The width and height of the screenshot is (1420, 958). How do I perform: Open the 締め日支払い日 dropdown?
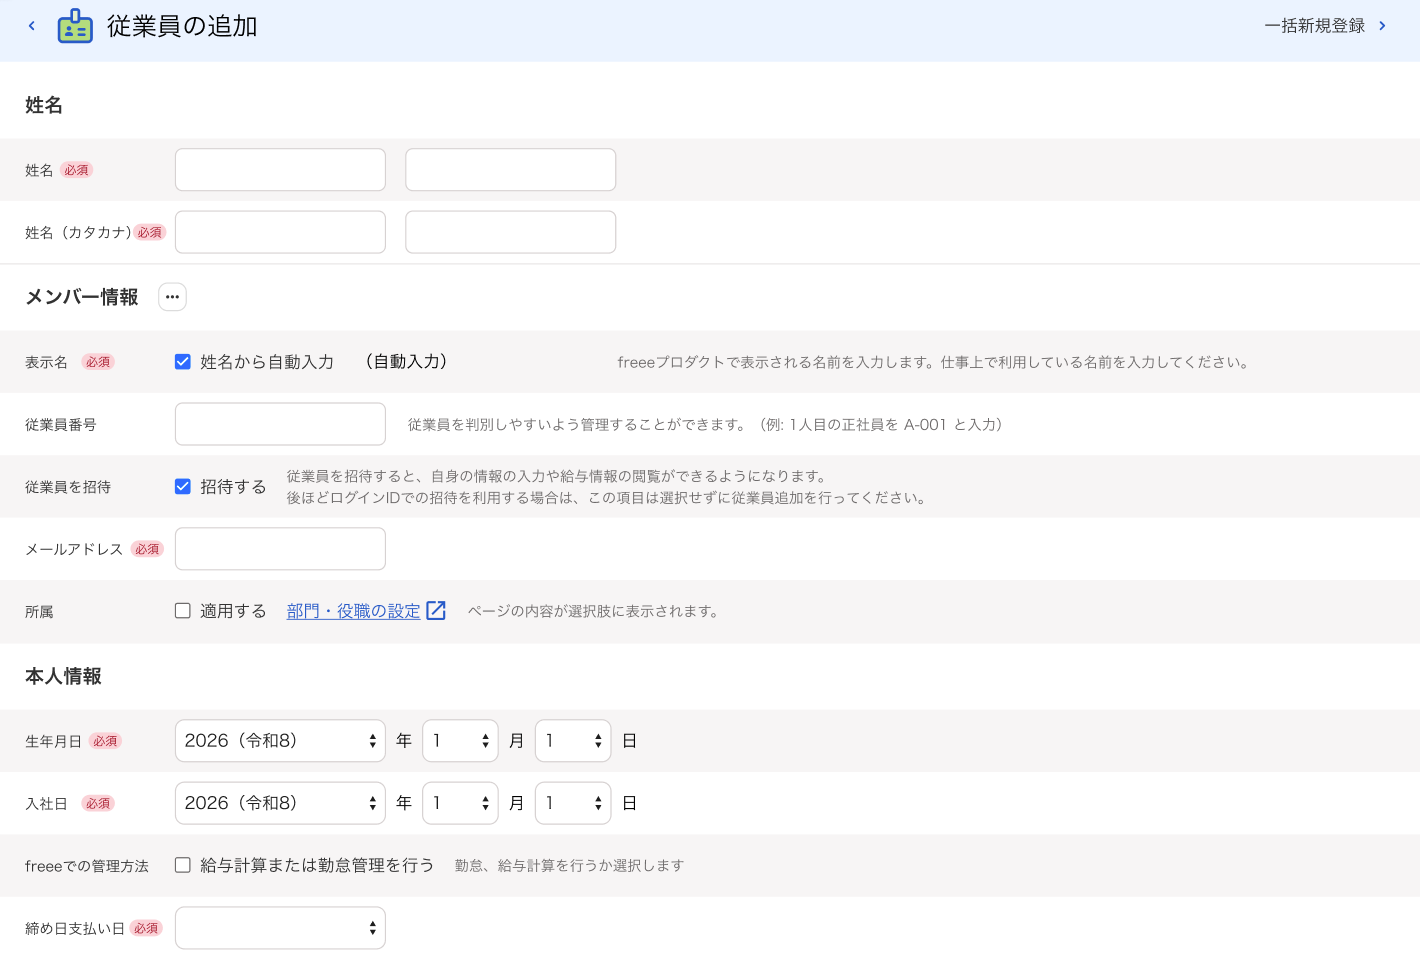pos(280,928)
